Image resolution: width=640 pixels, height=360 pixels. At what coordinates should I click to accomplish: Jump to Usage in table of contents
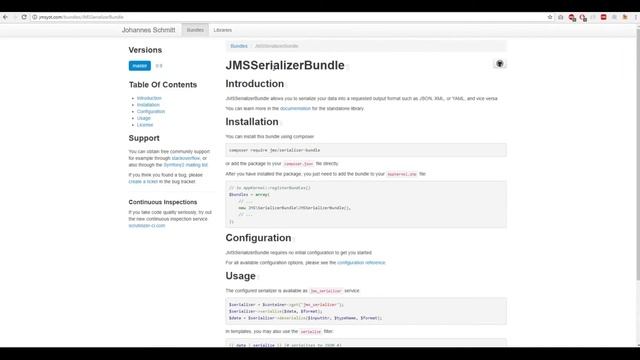144,118
